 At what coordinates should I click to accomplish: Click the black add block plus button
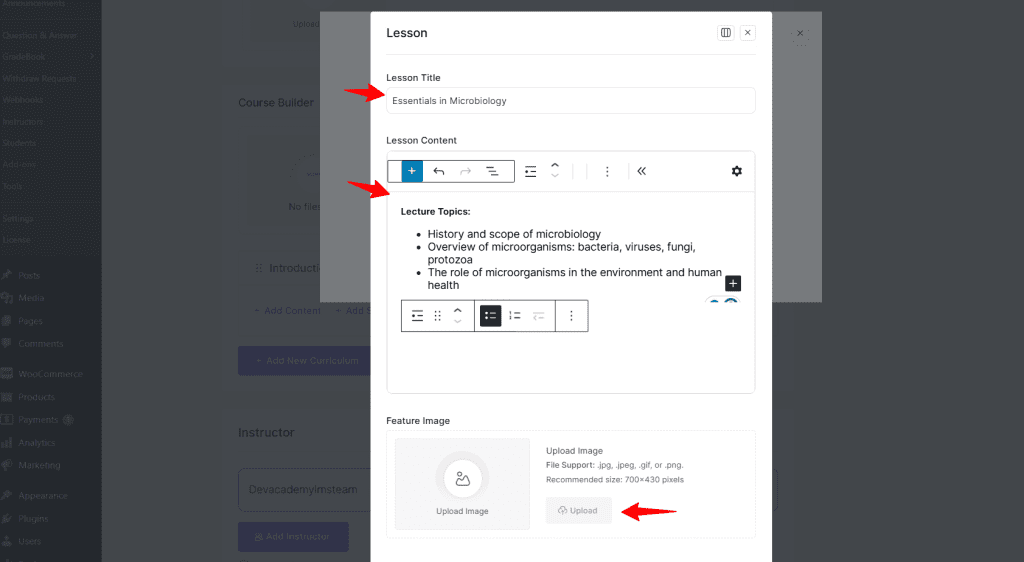tap(732, 283)
